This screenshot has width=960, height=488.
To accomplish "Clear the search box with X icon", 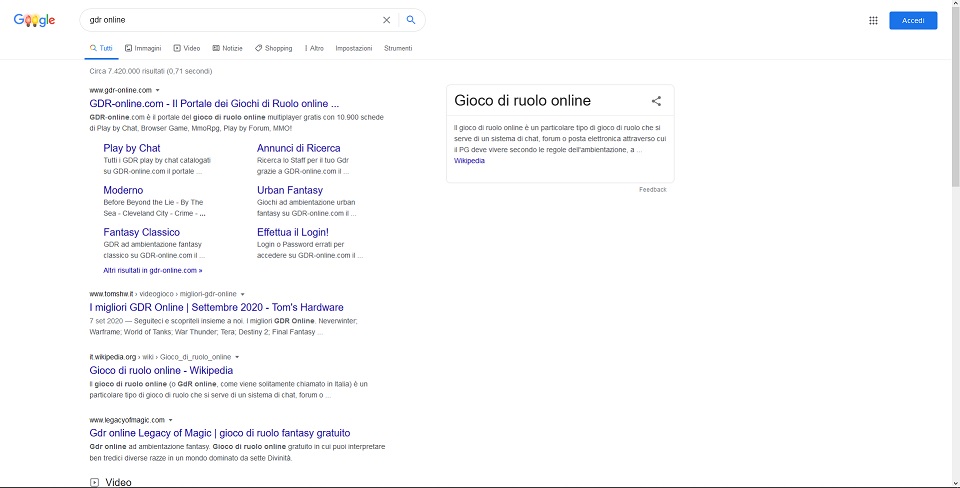I will pyautogui.click(x=387, y=20).
